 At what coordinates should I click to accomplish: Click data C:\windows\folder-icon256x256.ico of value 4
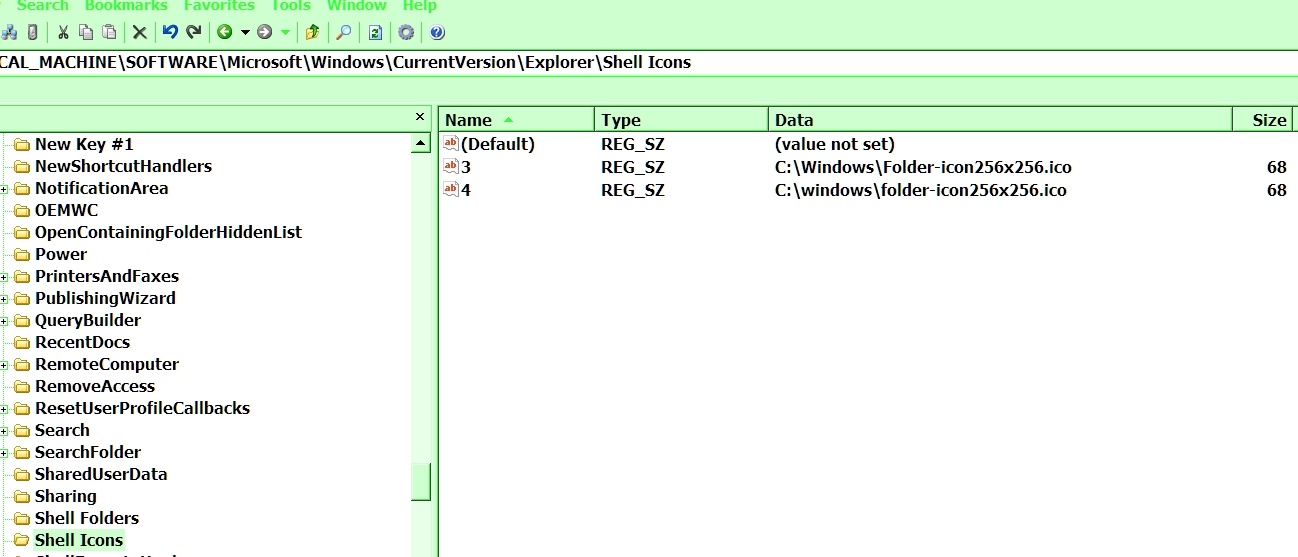[921, 190]
